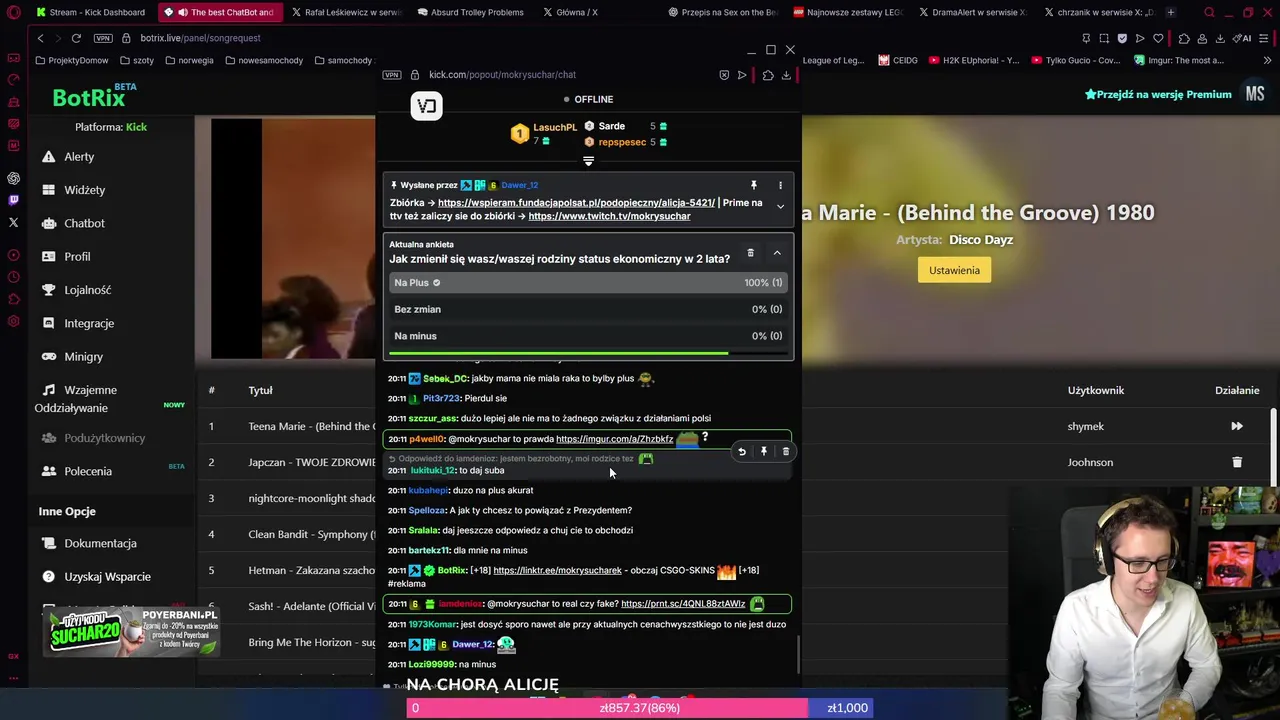Image resolution: width=1280 pixels, height=720 pixels.
Task: Click the AI button in toolbar
Action: click(x=1242, y=38)
